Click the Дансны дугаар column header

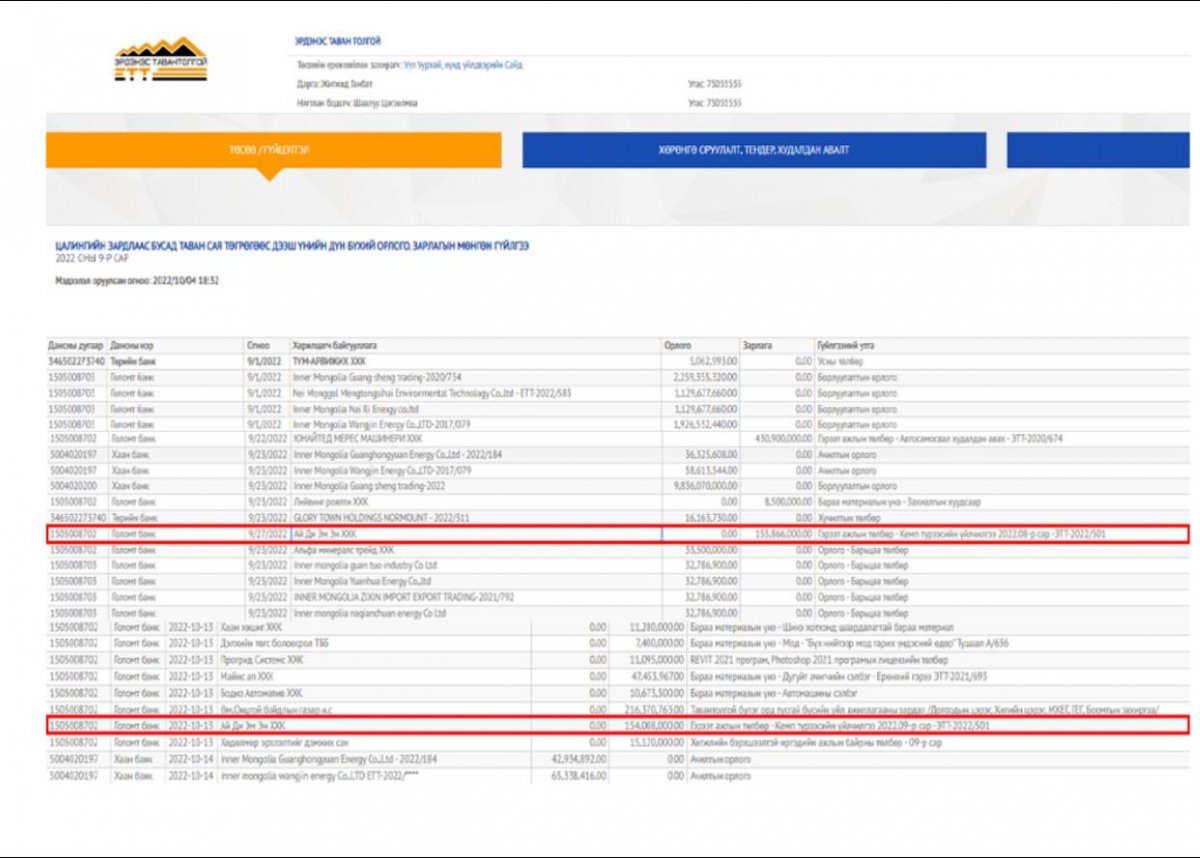[x=75, y=345]
